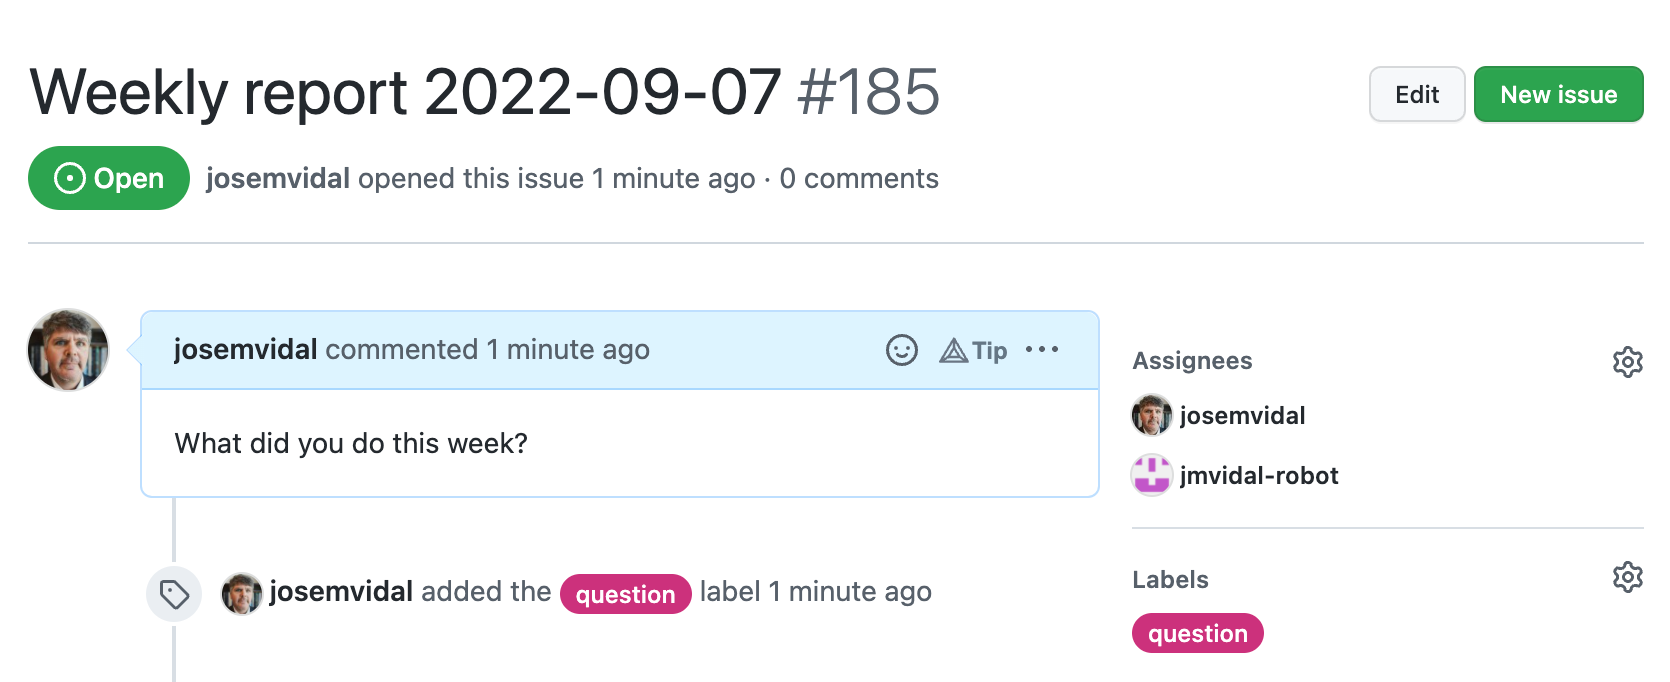Select the jmvidal-robot assignee name
Image resolution: width=1670 pixels, height=682 pixels.
[1259, 476]
